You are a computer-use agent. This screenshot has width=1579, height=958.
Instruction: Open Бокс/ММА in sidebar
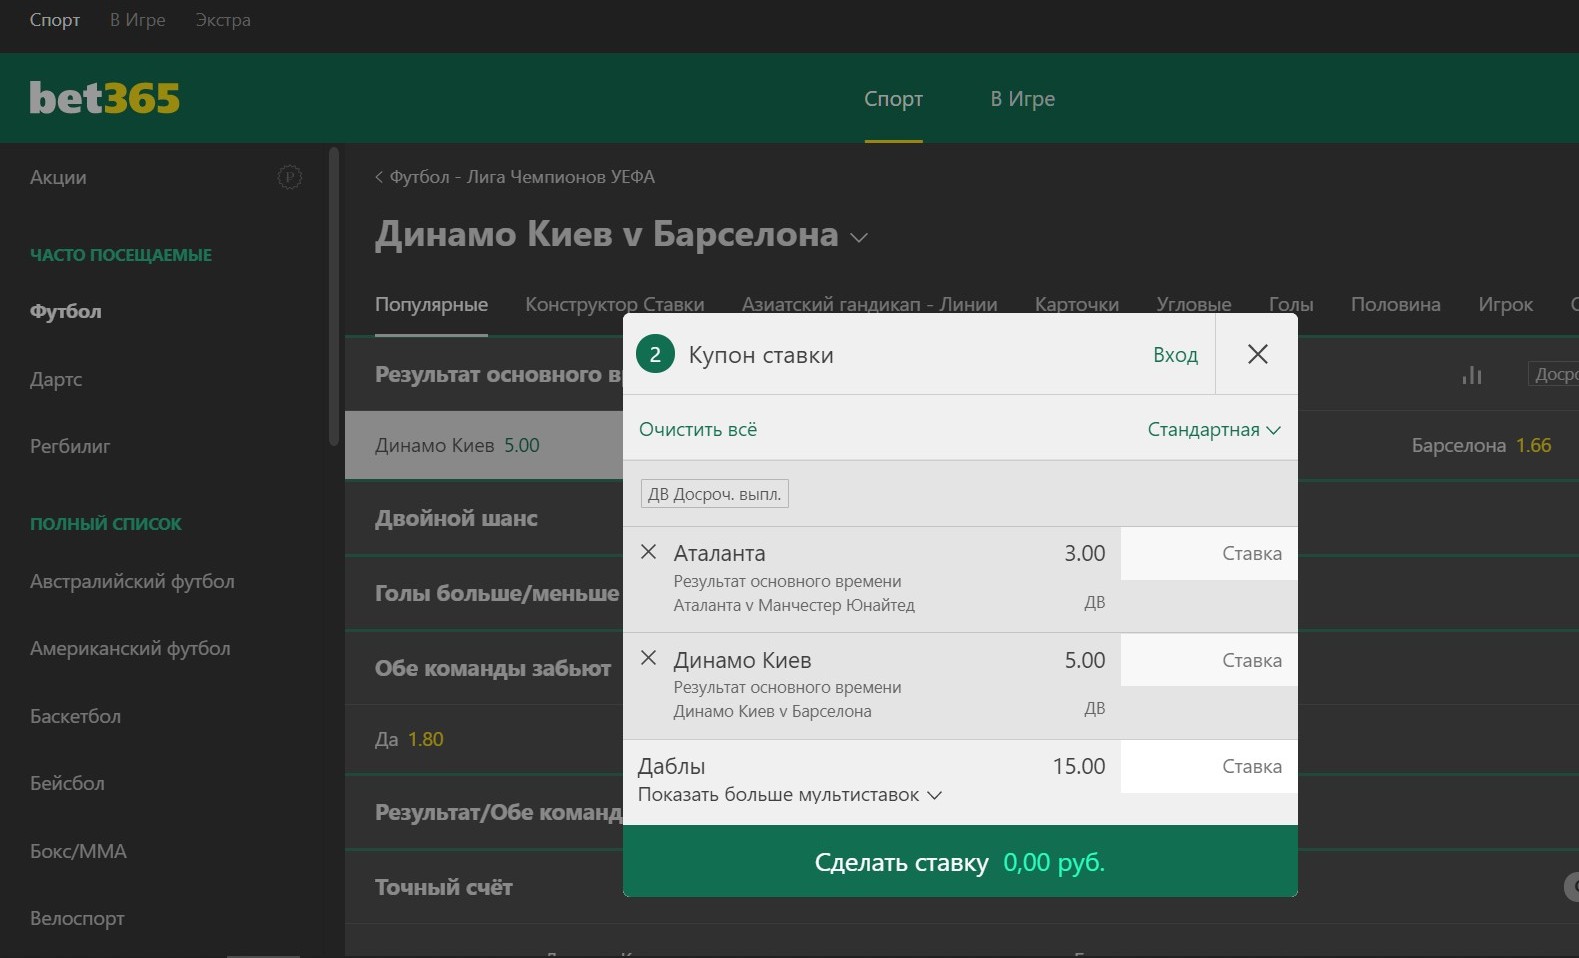pyautogui.click(x=78, y=851)
